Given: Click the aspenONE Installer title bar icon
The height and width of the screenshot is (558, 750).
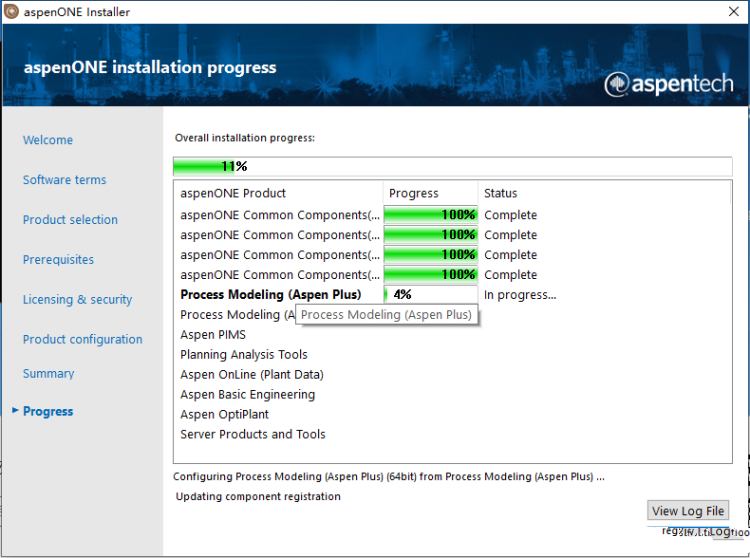Looking at the screenshot, I should coord(11,11).
